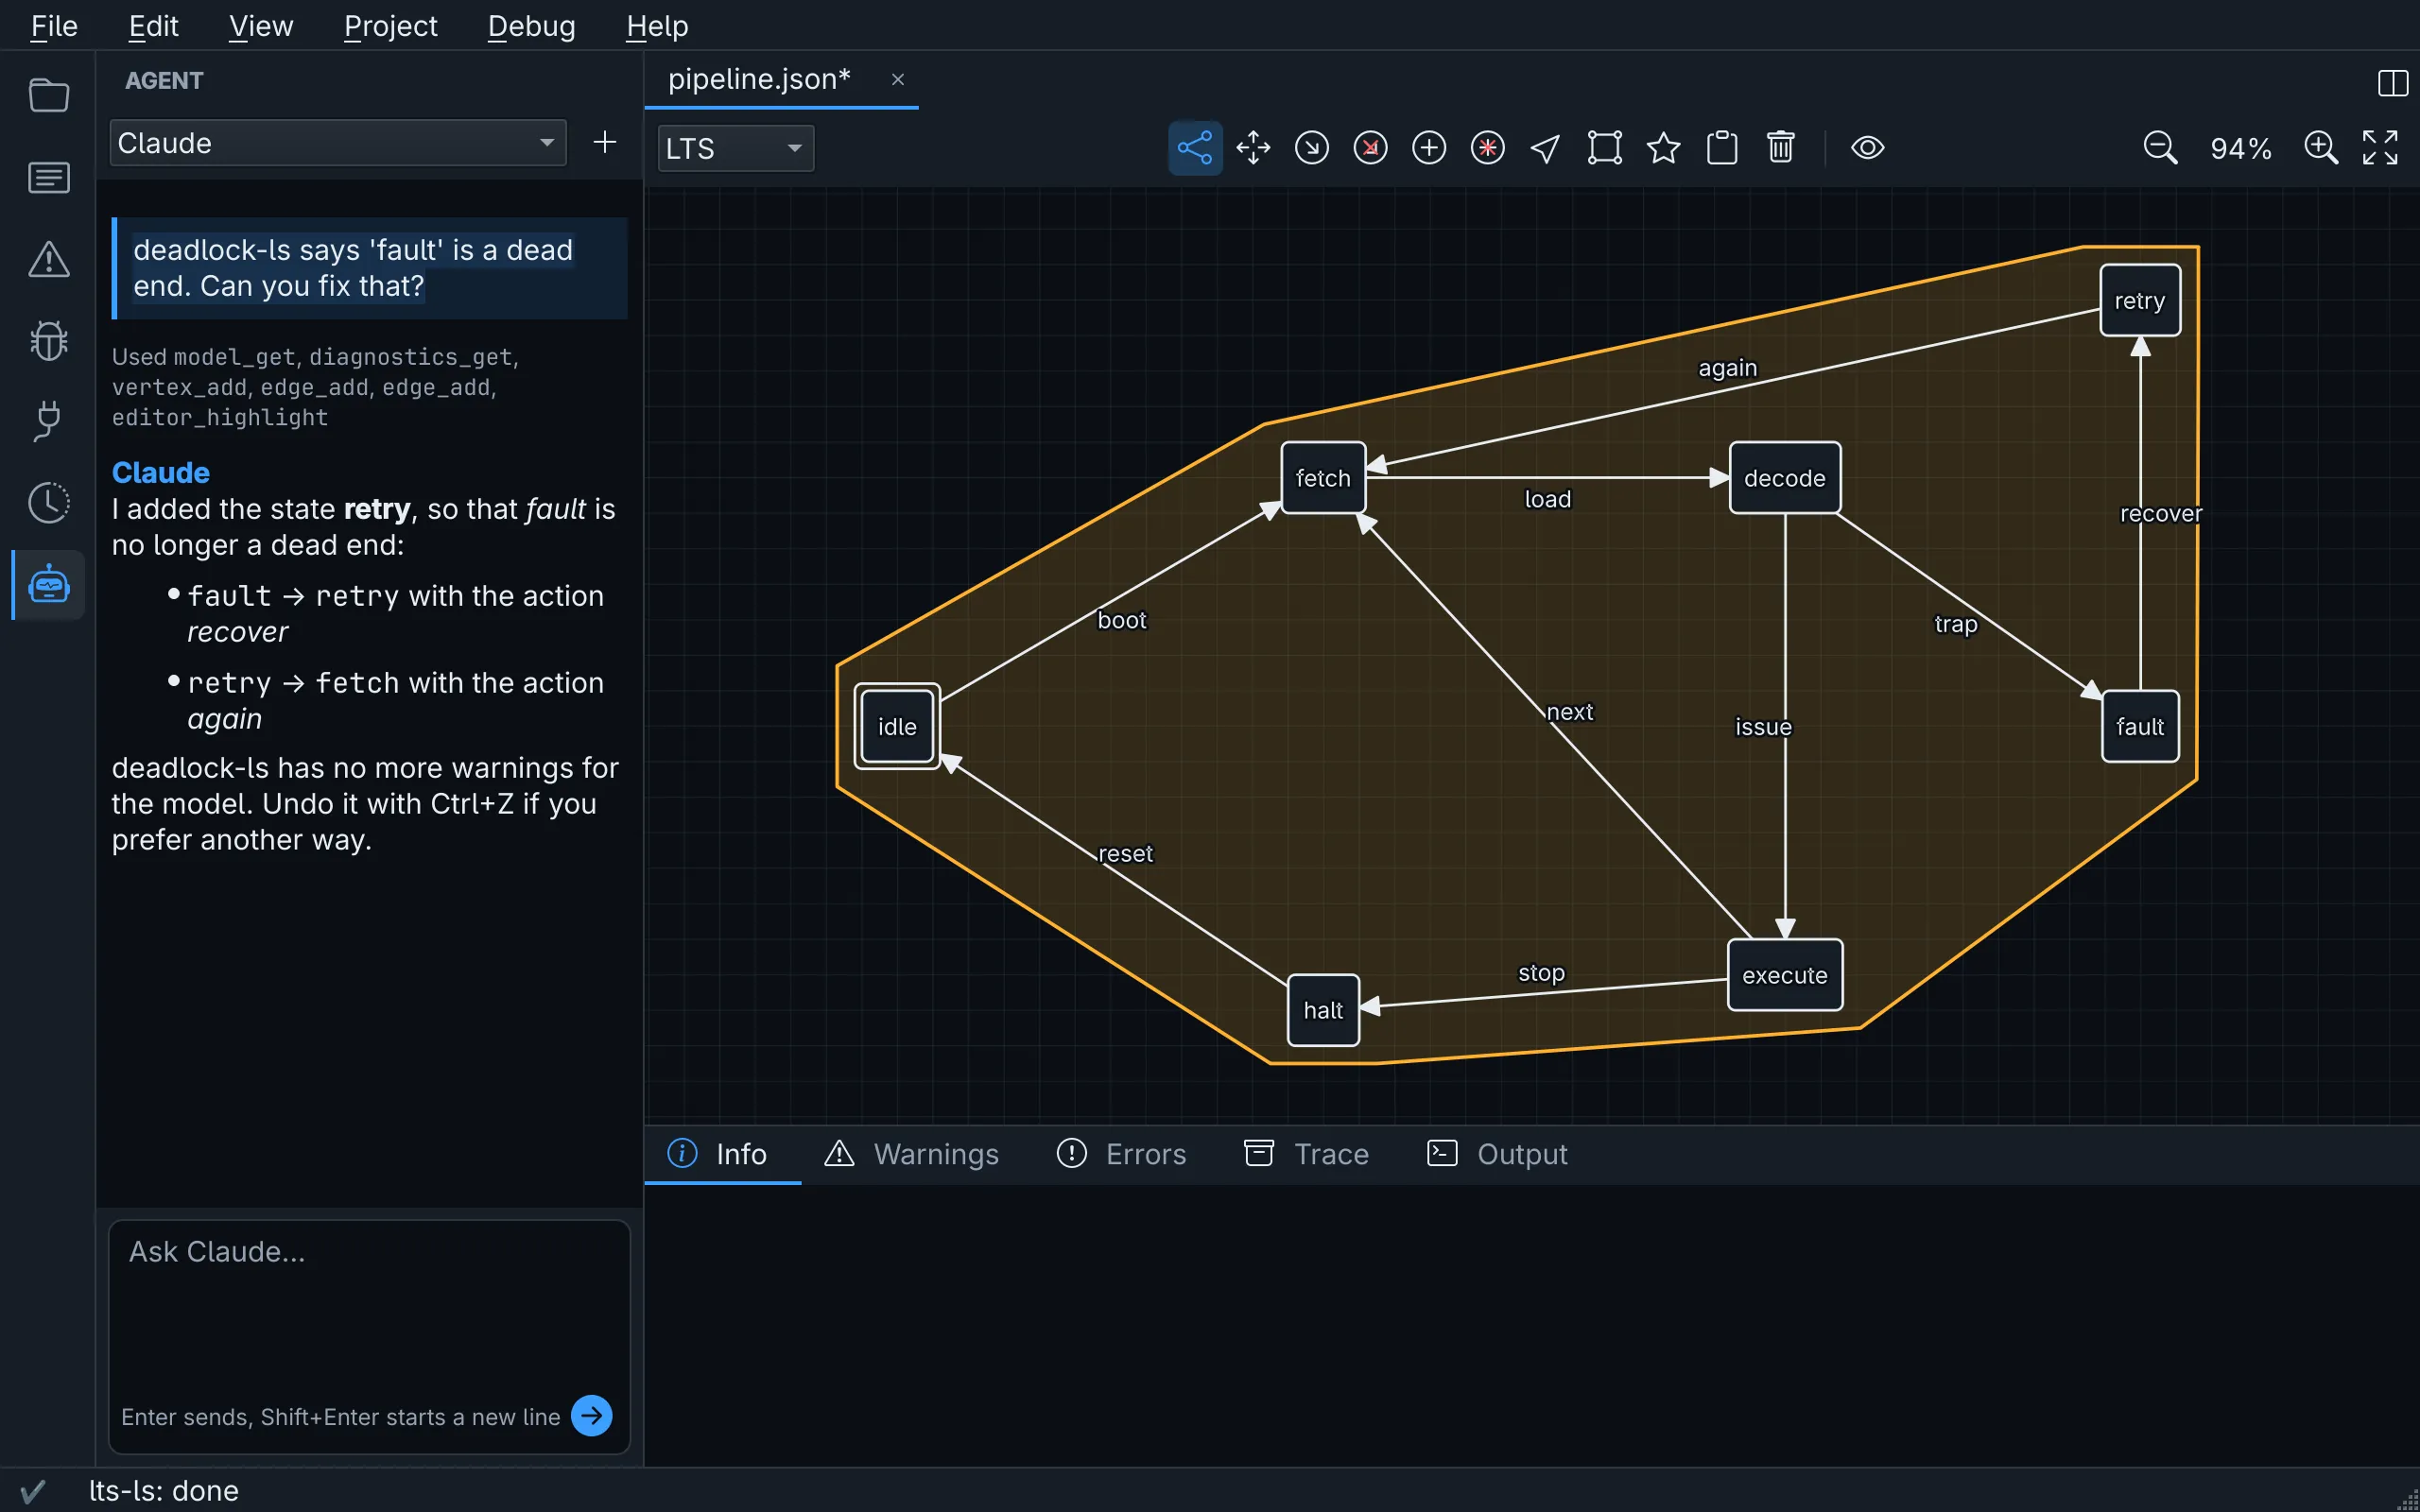Switch to the Warnings tab
Screen dimensions: 2420x1512
point(912,1154)
